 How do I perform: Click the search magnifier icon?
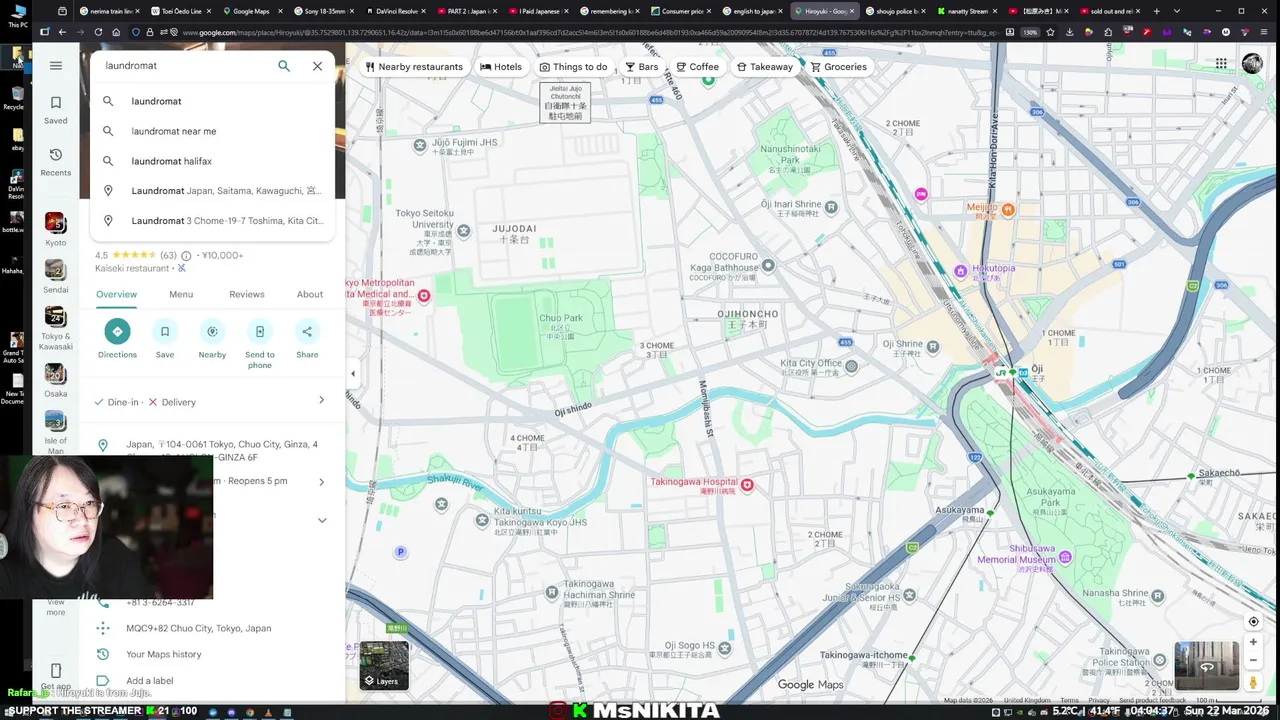click(284, 66)
